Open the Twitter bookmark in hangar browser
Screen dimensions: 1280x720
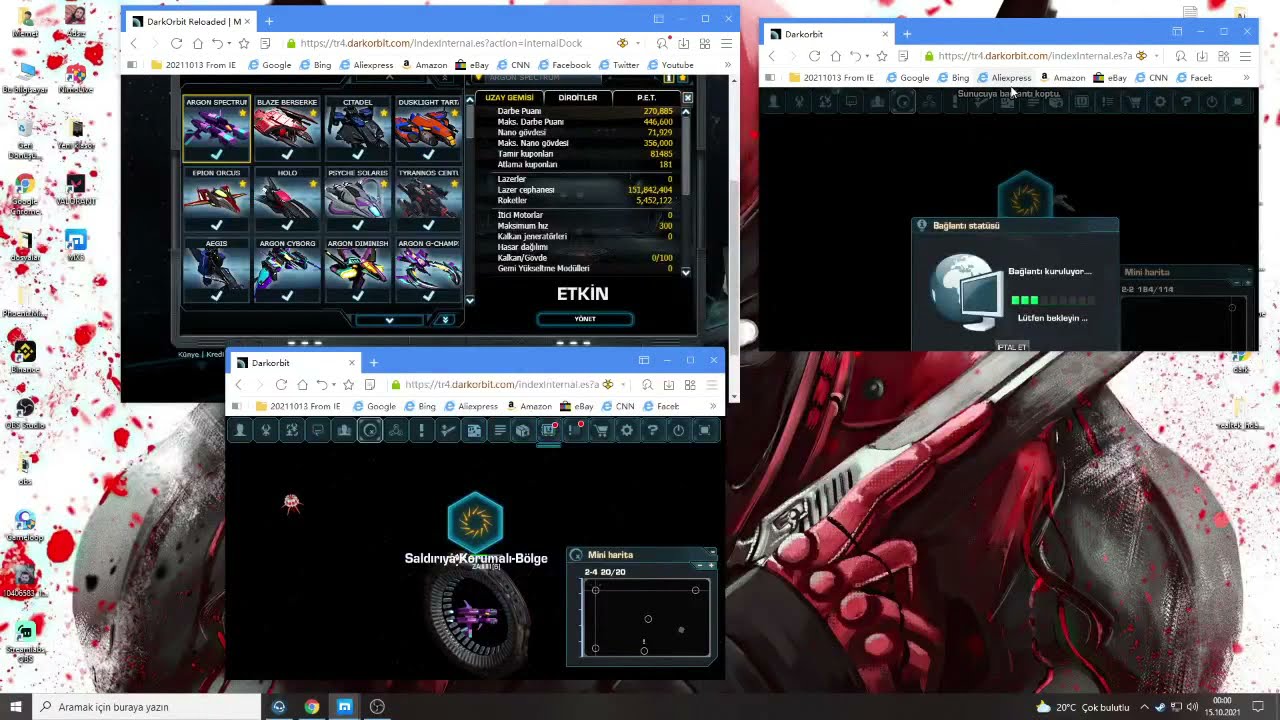coord(619,65)
